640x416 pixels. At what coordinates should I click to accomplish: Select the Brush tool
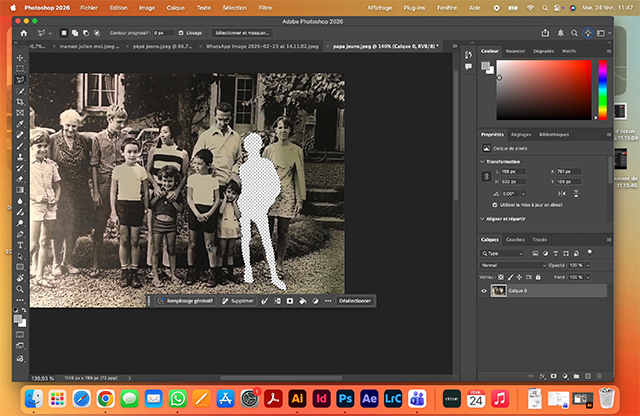(20, 146)
